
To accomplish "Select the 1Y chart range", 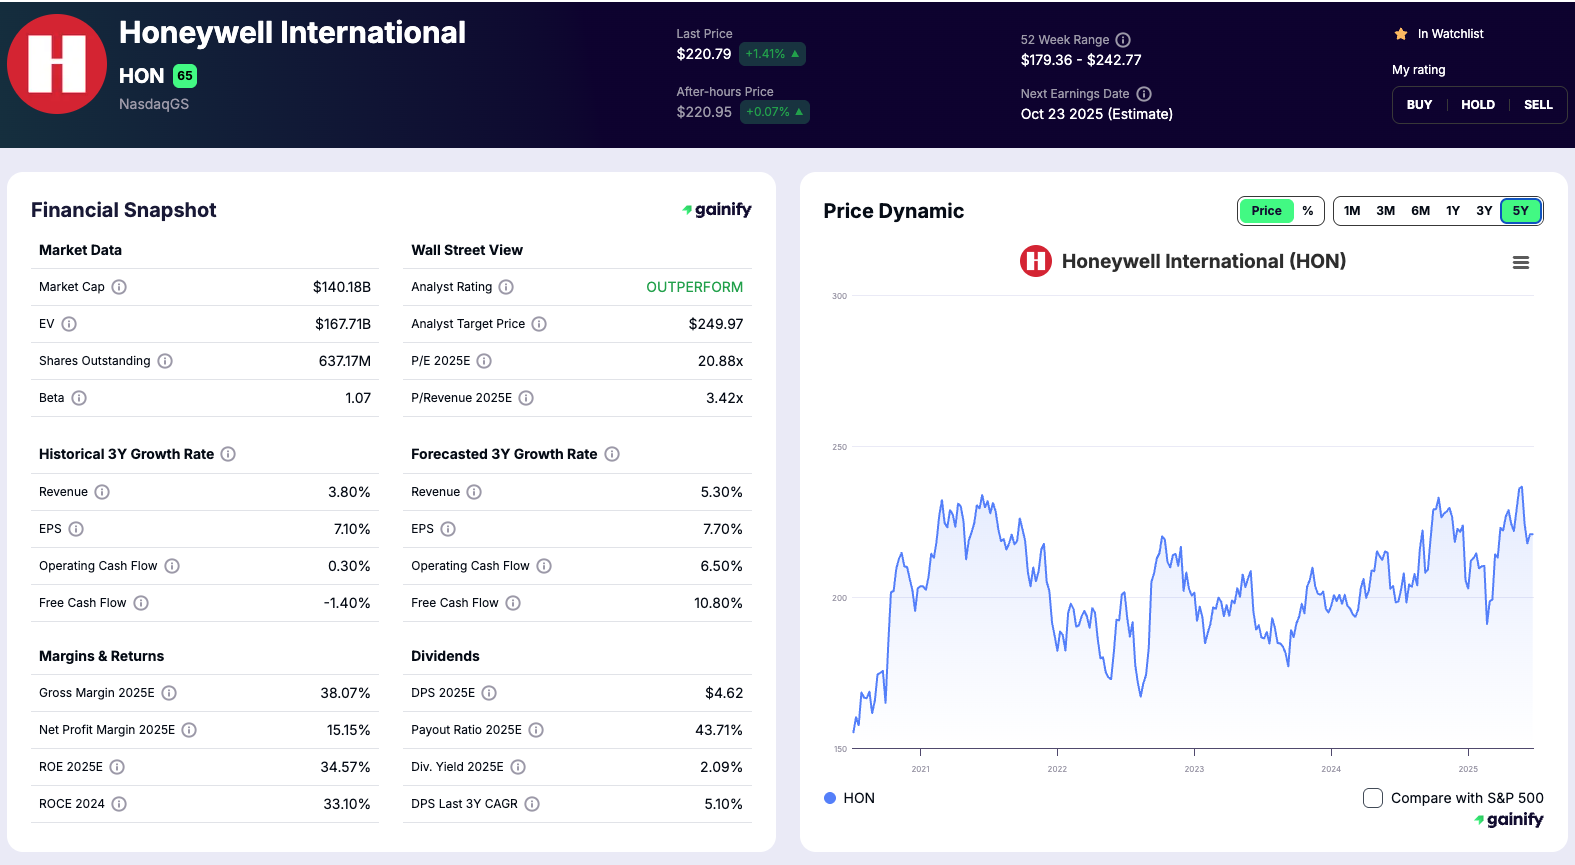I will tap(1453, 211).
